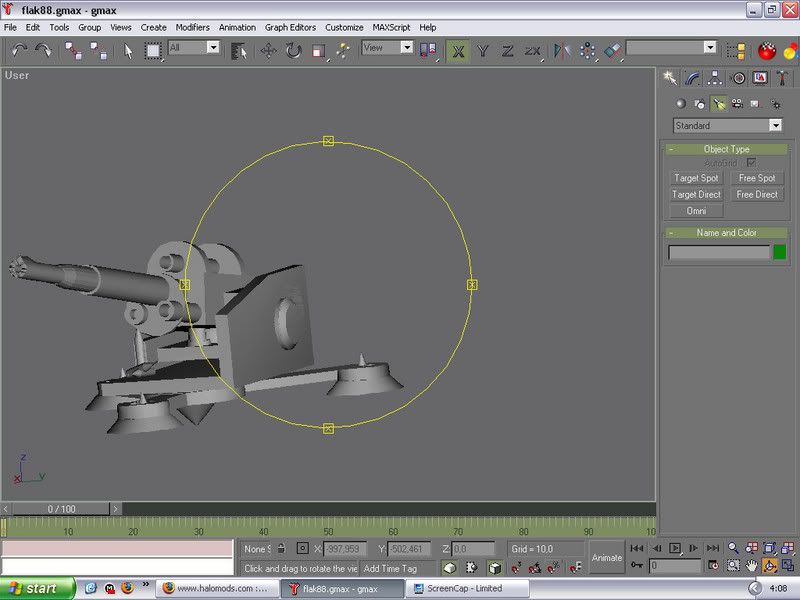This screenshot has width=800, height=600.
Task: Toggle the Key Mode key icon
Action: (x=636, y=565)
